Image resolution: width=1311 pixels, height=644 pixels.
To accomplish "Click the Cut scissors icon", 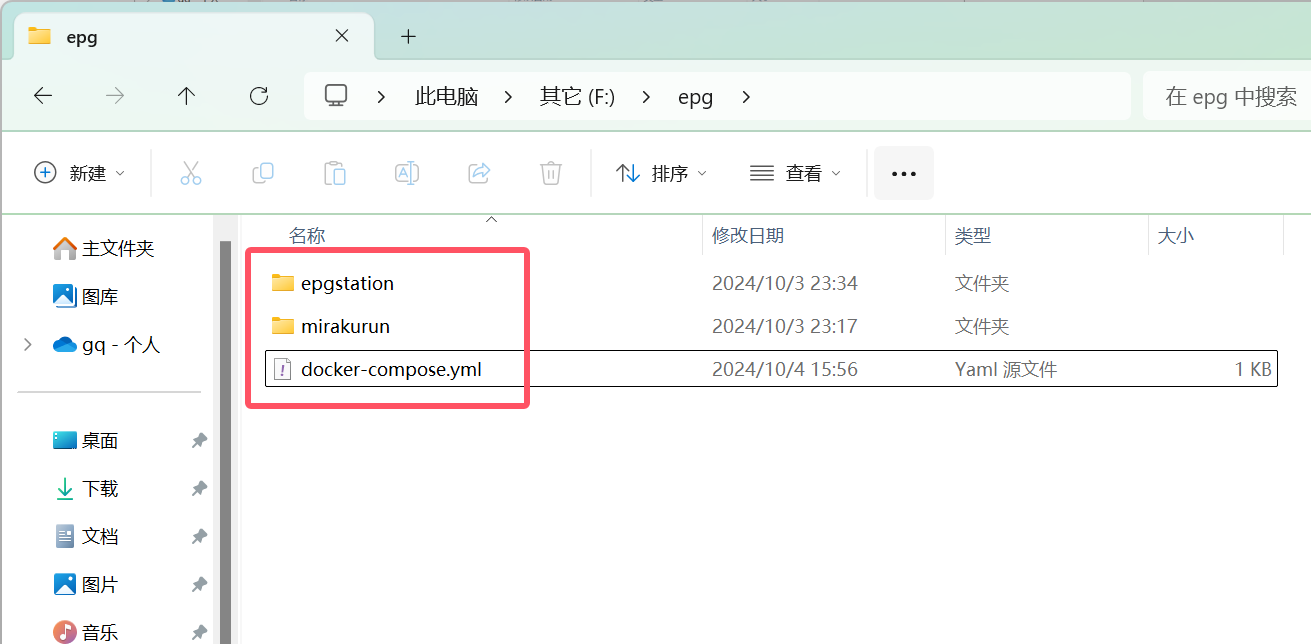I will point(191,173).
